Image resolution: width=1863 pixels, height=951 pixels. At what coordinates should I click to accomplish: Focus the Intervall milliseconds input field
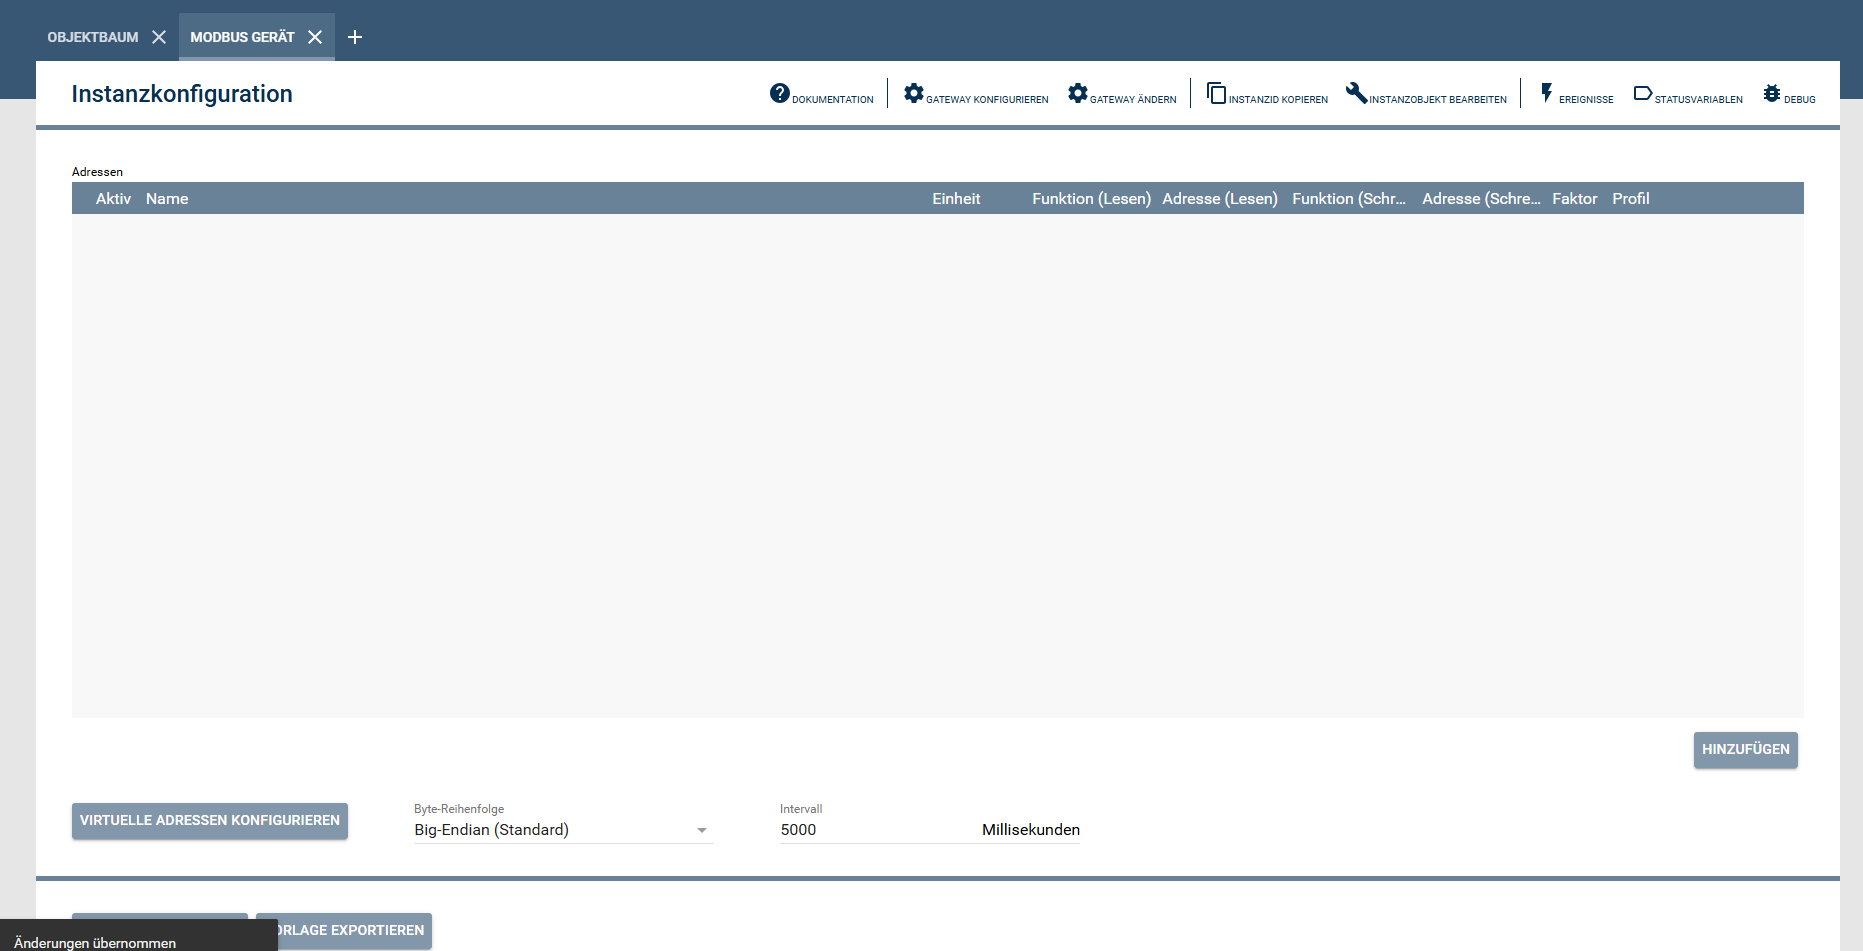[x=870, y=830]
